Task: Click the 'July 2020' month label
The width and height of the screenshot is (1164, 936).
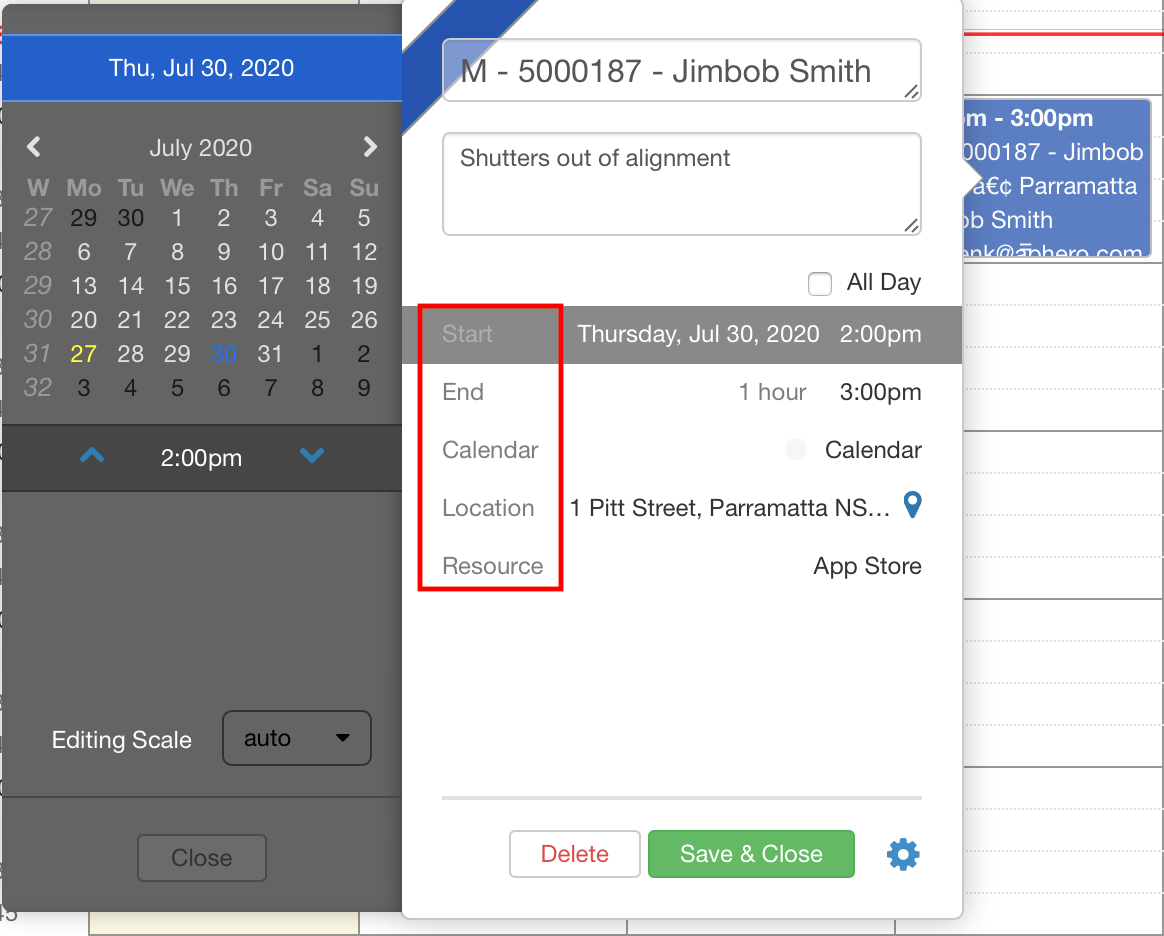Action: click(200, 147)
